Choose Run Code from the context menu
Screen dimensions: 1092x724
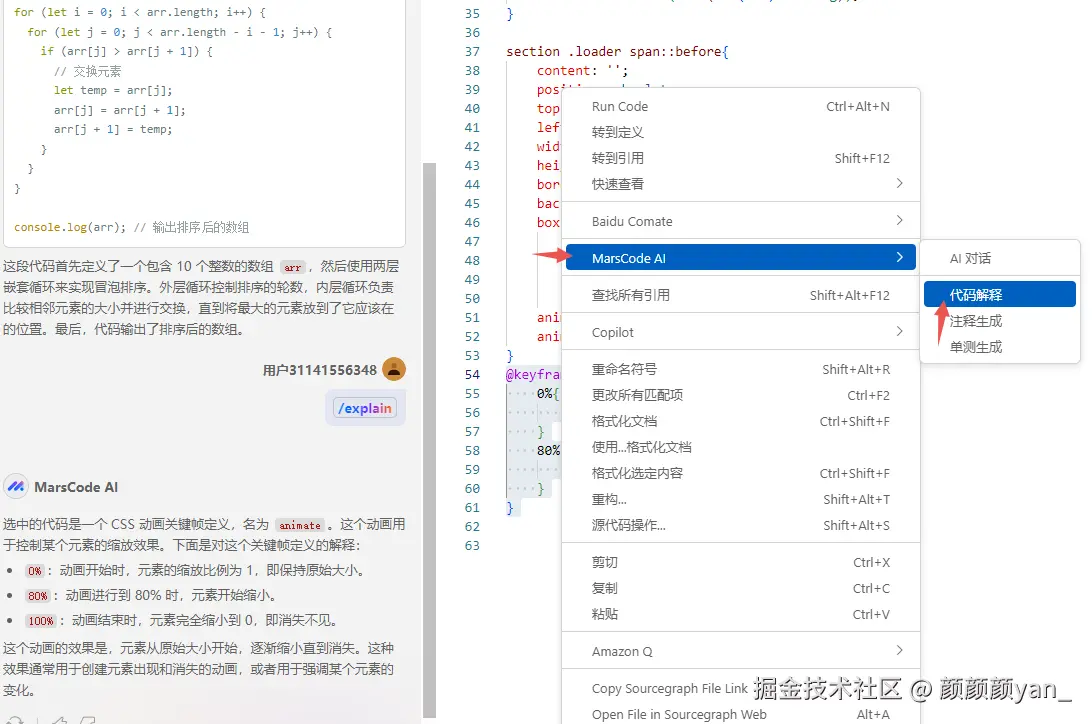pos(741,107)
